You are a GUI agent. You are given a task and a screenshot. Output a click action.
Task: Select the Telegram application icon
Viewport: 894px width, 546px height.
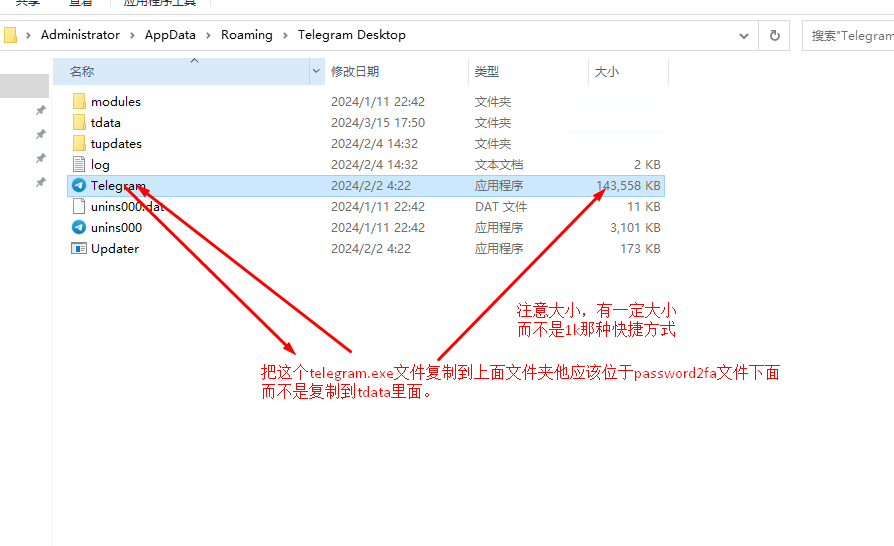pyautogui.click(x=79, y=186)
